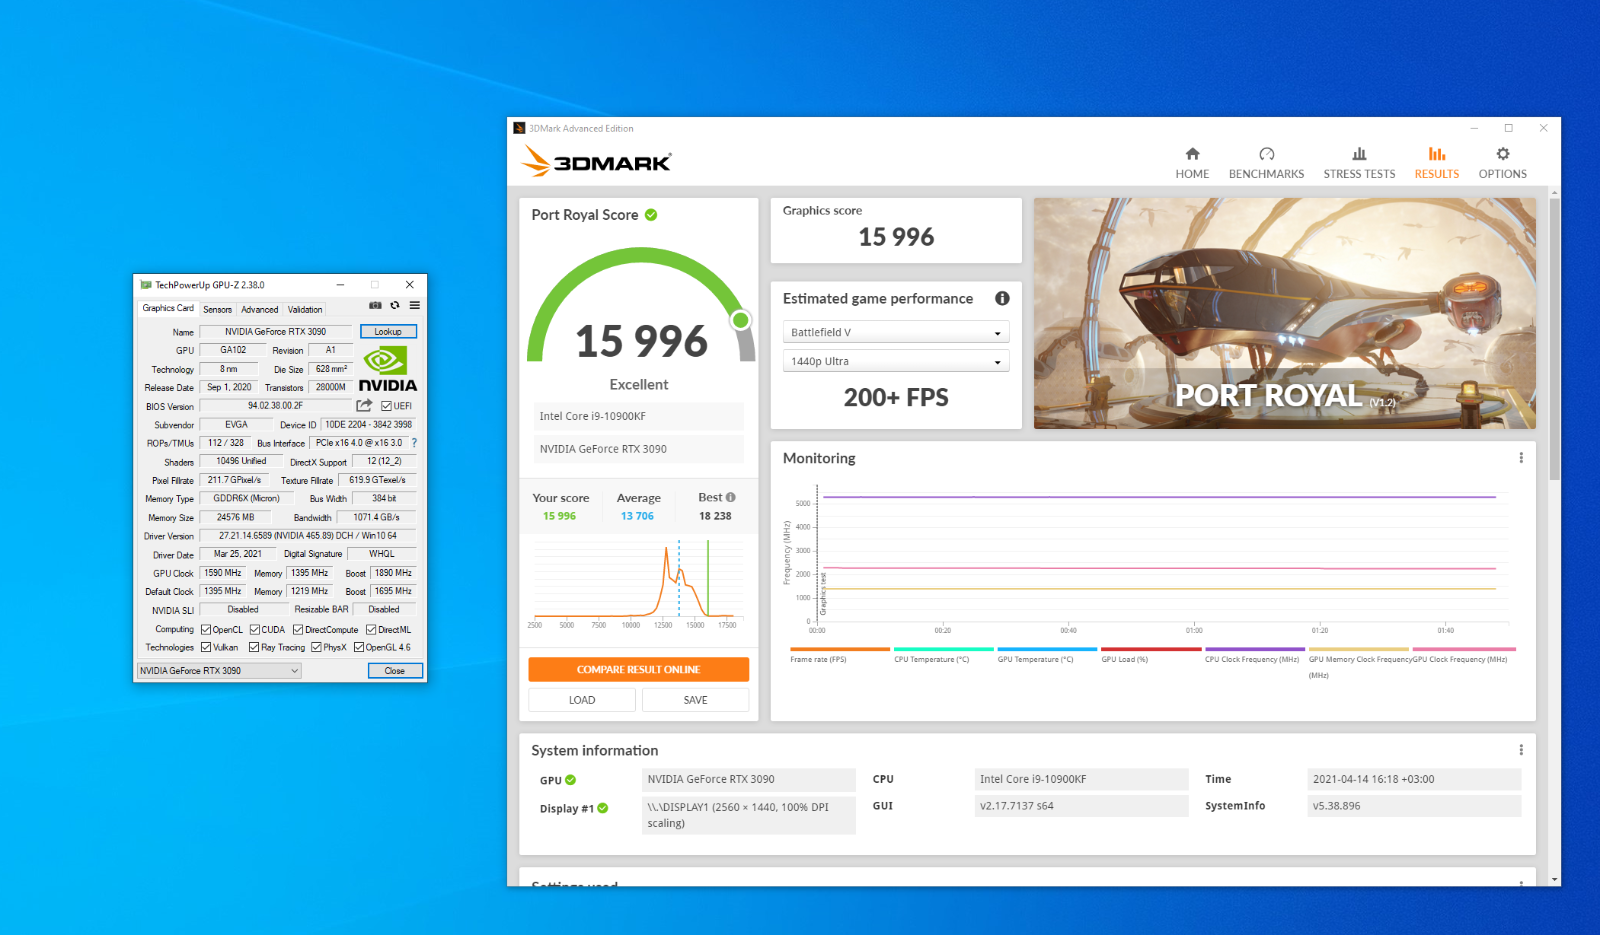Click the BIOS share/export icon in GPU-Z

[x=364, y=405]
